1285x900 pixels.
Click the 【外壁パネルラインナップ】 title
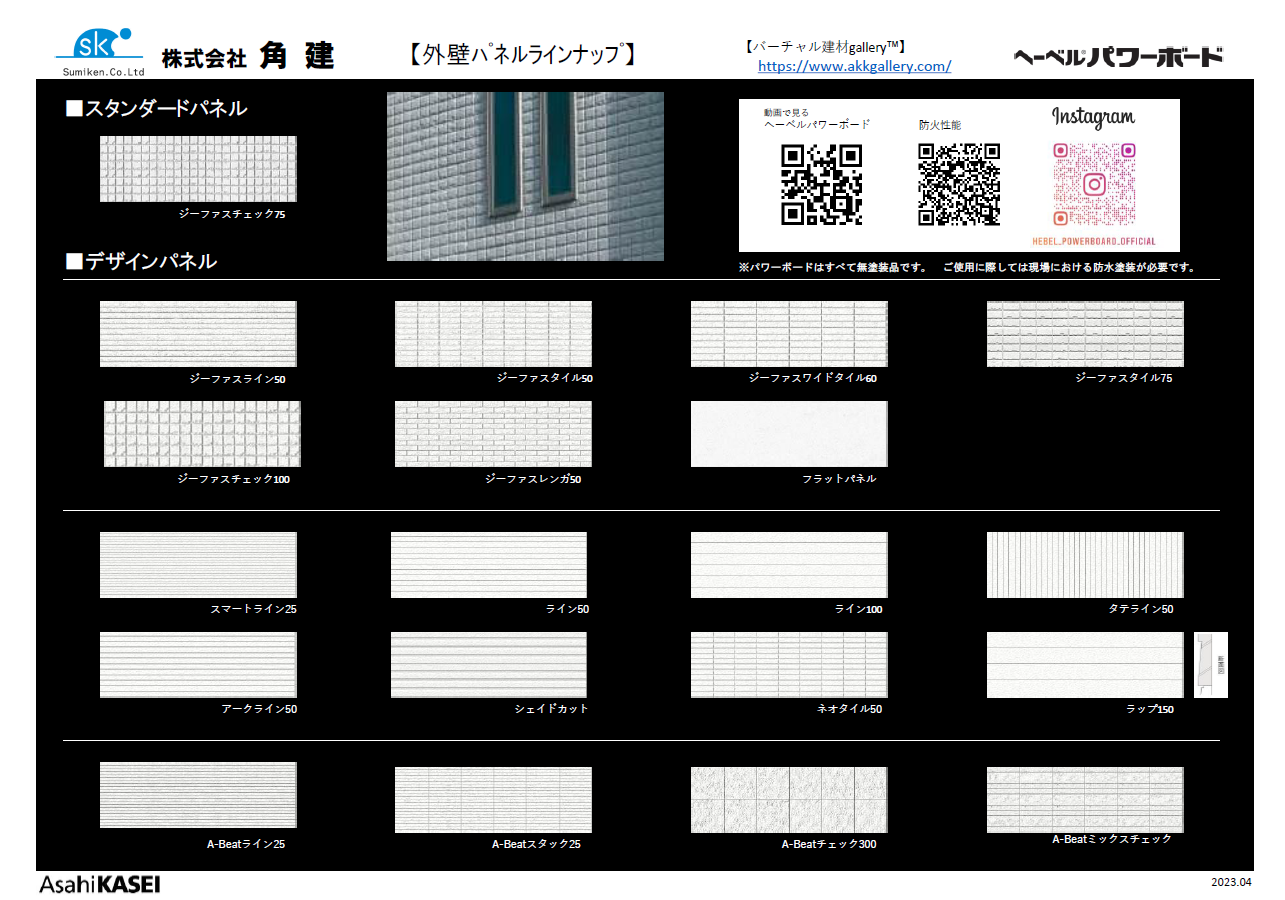523,55
